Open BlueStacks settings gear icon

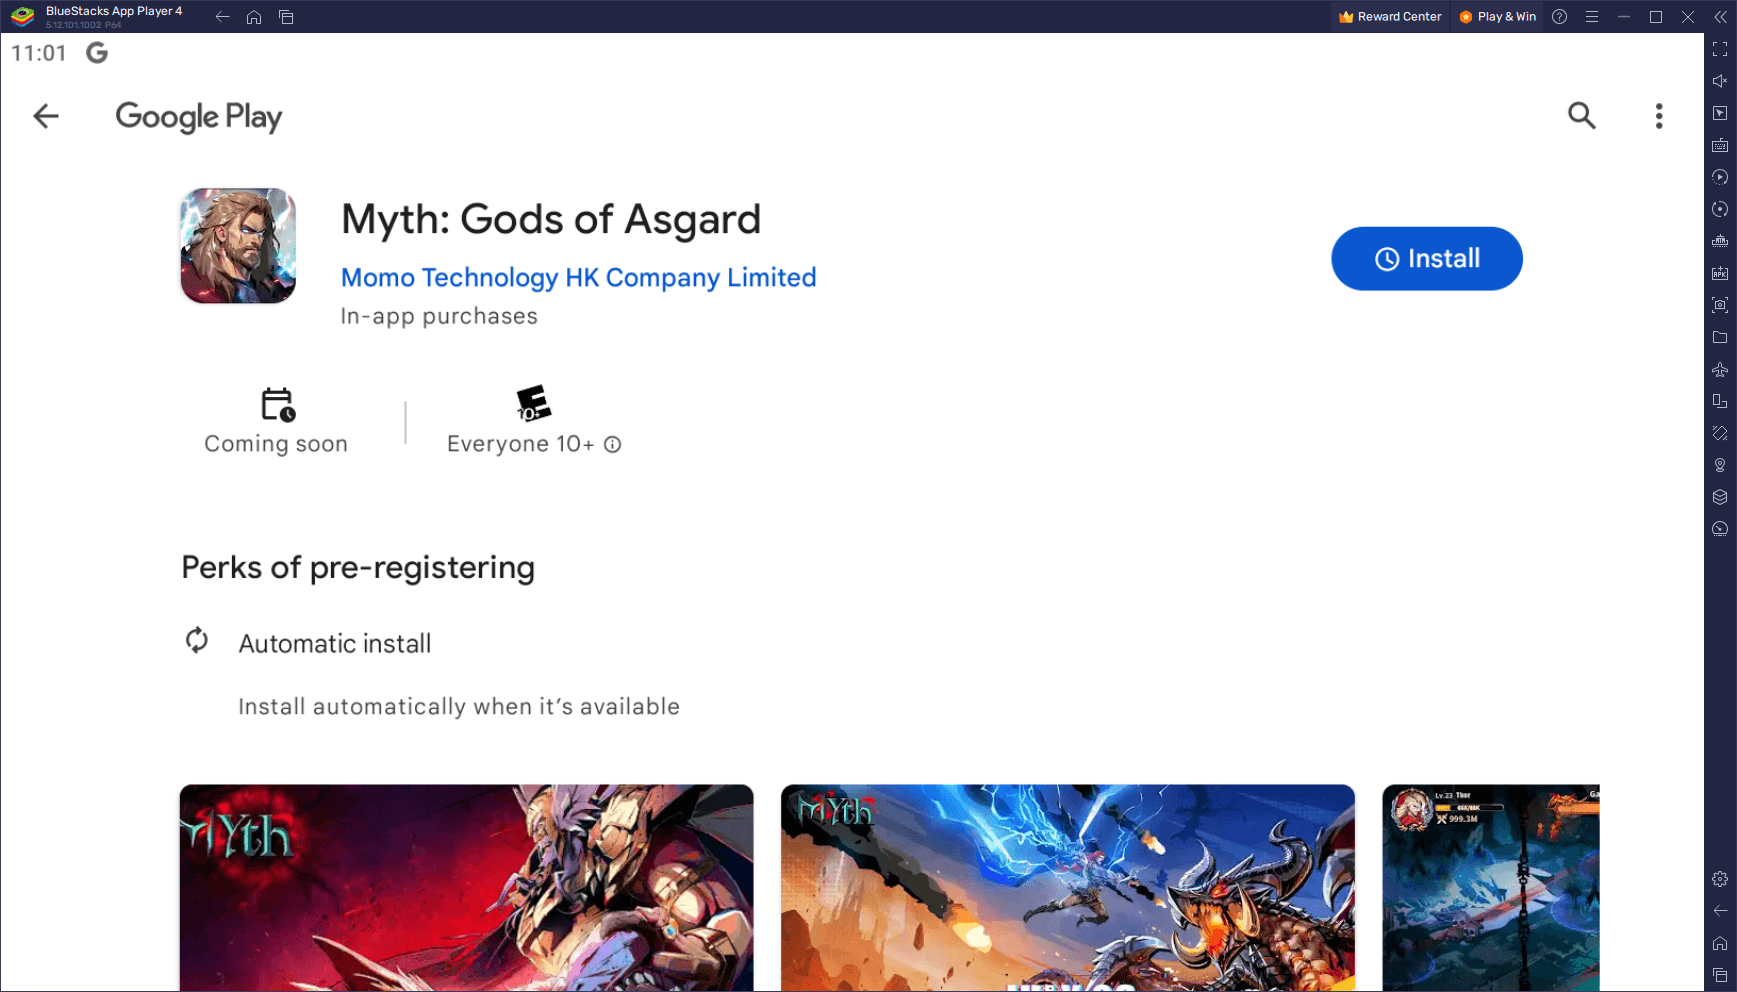click(1720, 879)
